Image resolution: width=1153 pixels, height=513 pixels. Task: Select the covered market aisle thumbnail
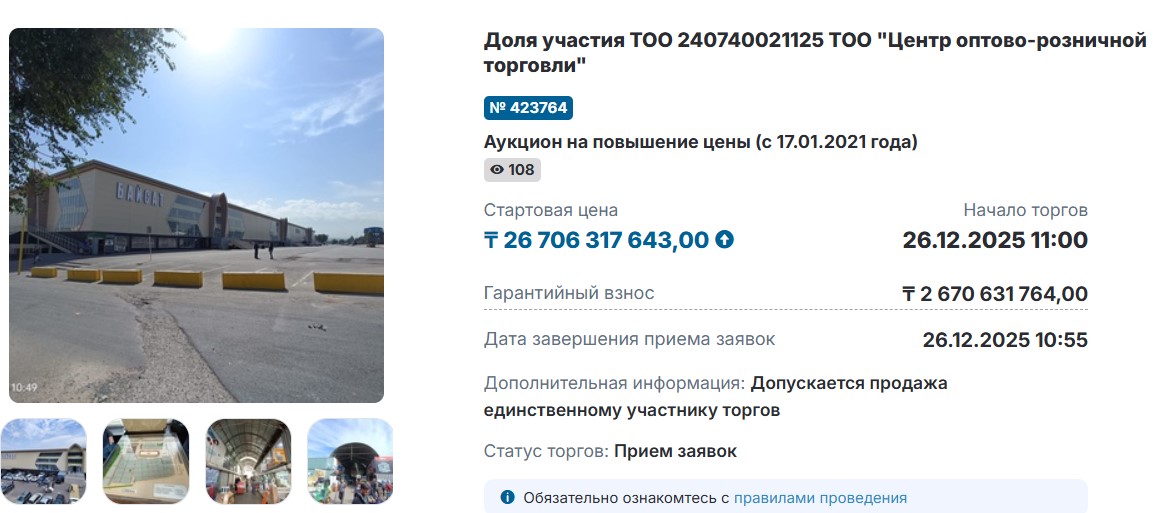pyautogui.click(x=248, y=461)
